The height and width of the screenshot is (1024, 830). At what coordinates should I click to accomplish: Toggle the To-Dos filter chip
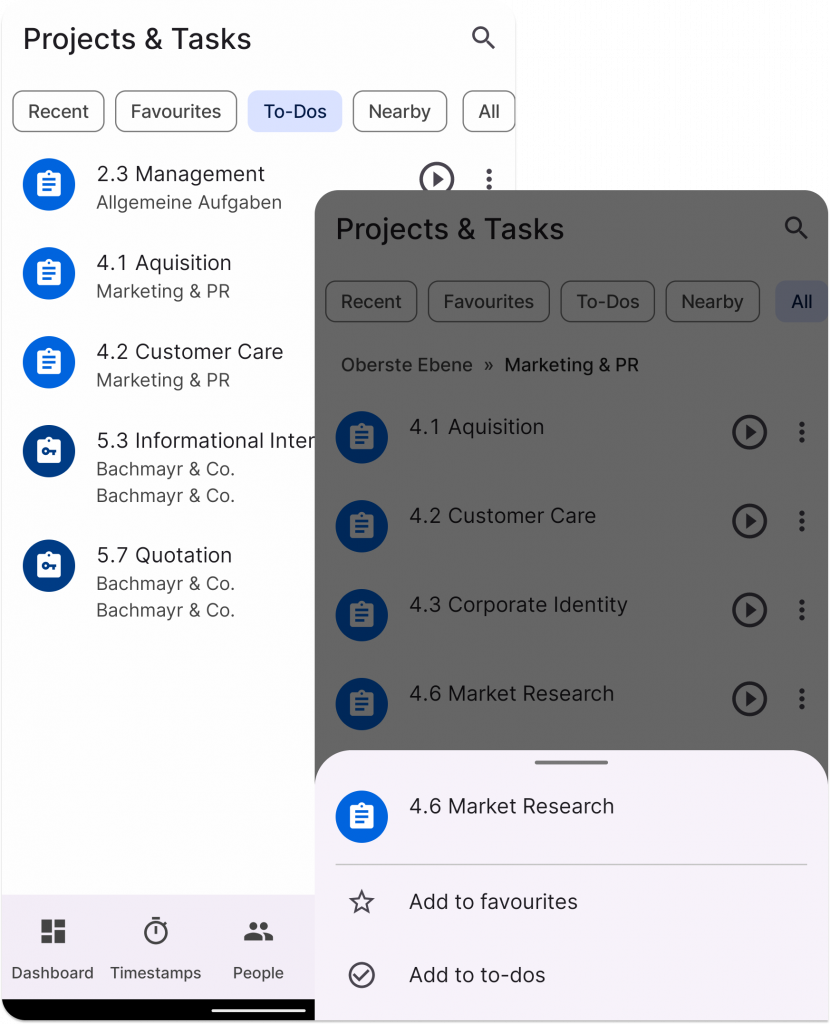295,112
